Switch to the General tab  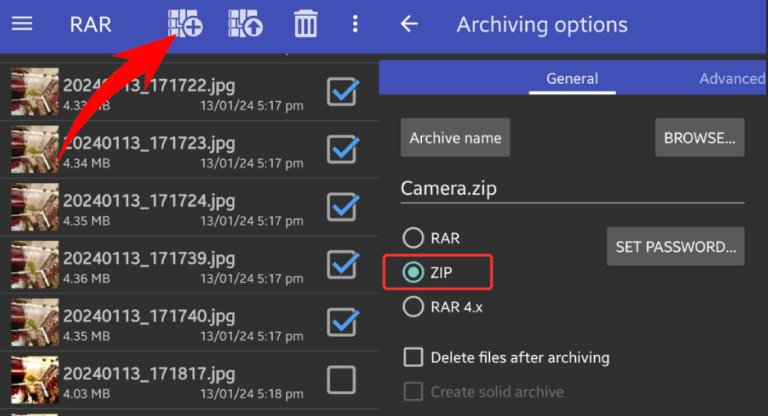(x=572, y=78)
